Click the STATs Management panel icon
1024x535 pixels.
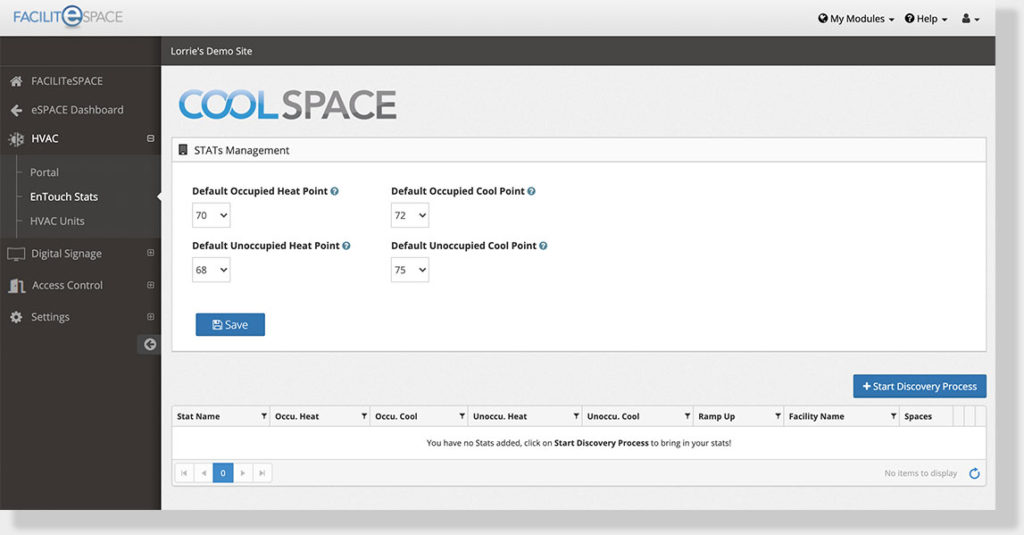pos(183,150)
